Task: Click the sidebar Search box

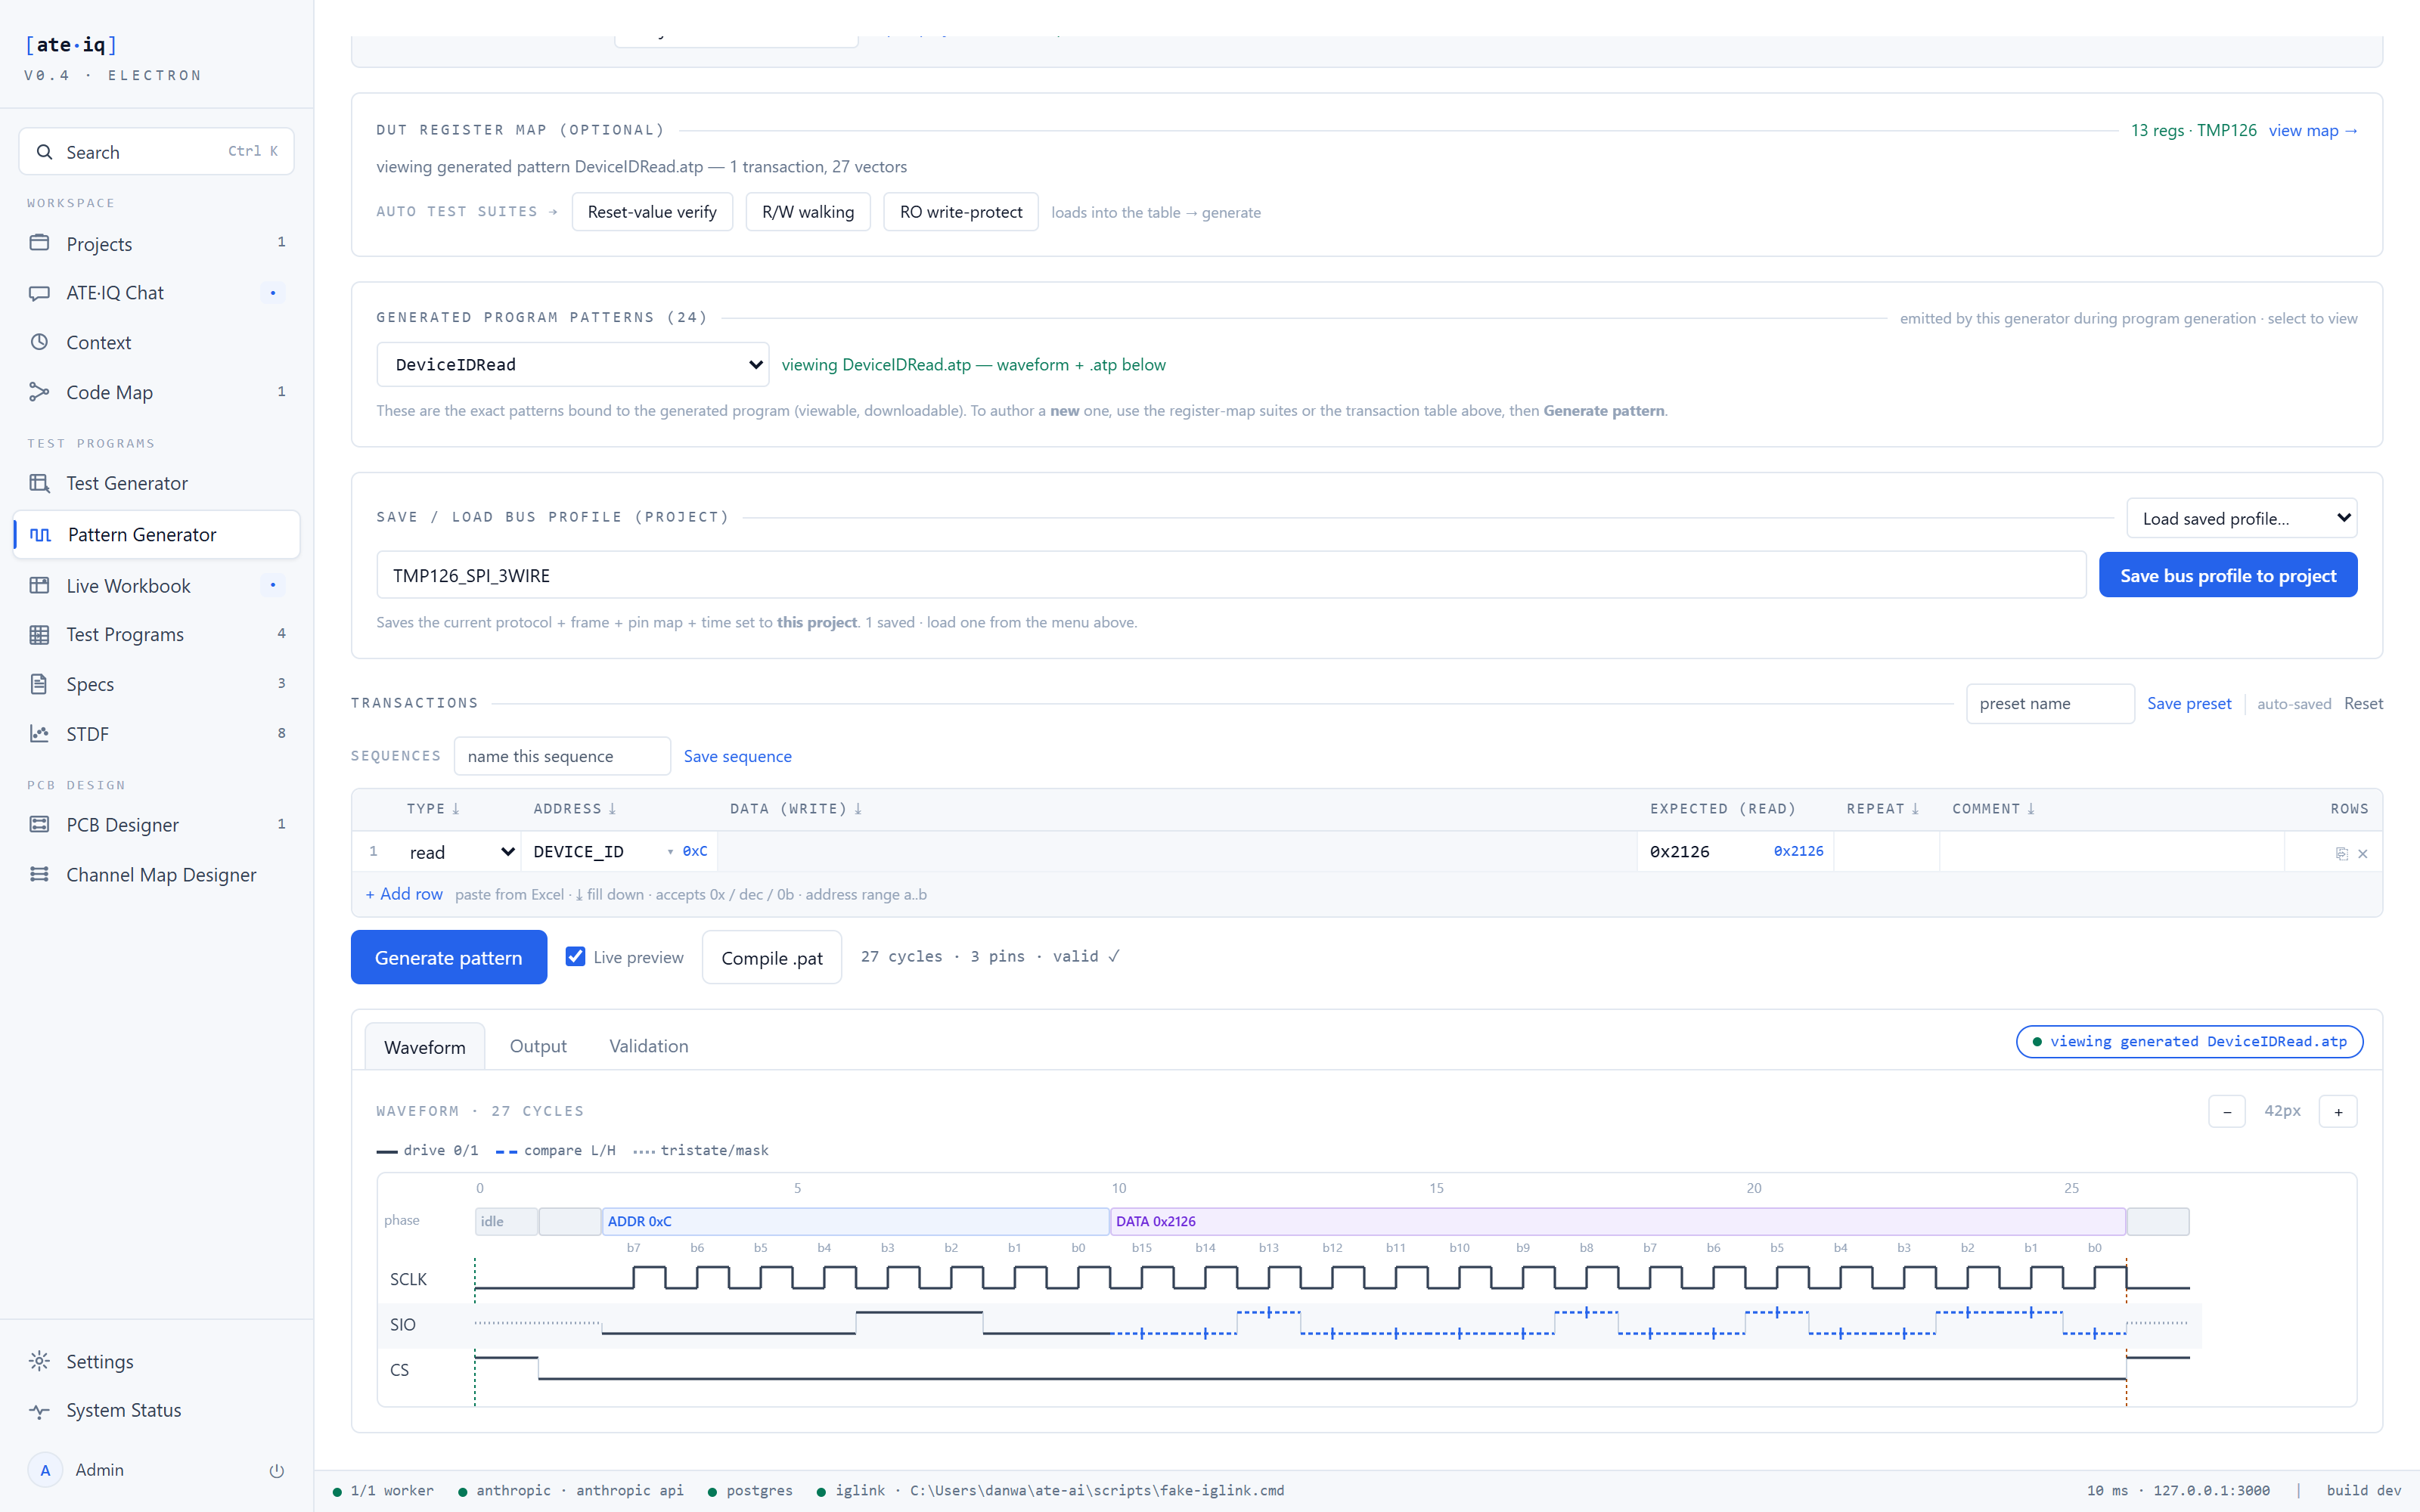Action: 157,151
